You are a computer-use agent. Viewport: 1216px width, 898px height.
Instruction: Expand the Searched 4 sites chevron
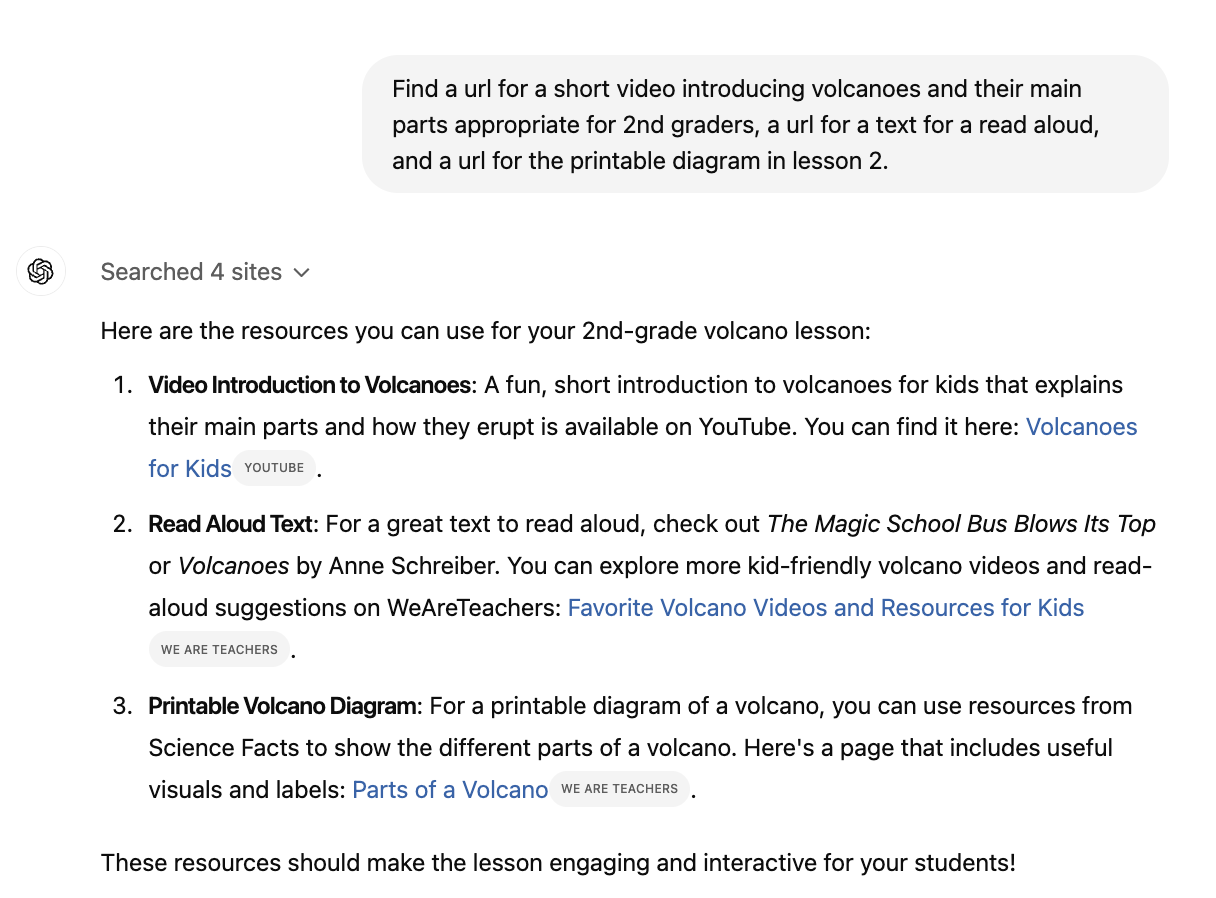pyautogui.click(x=302, y=273)
